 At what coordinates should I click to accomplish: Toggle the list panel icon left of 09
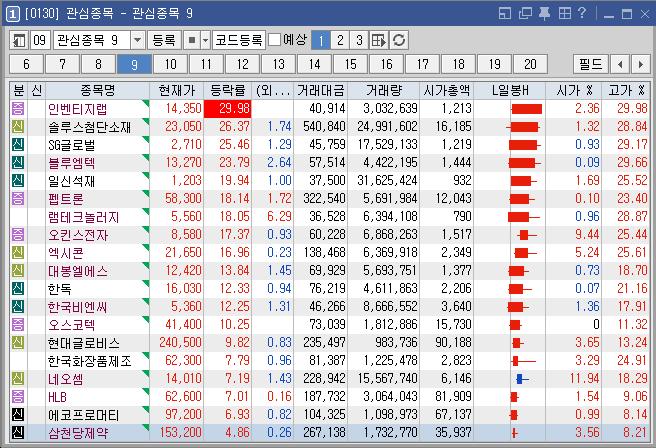19,41
